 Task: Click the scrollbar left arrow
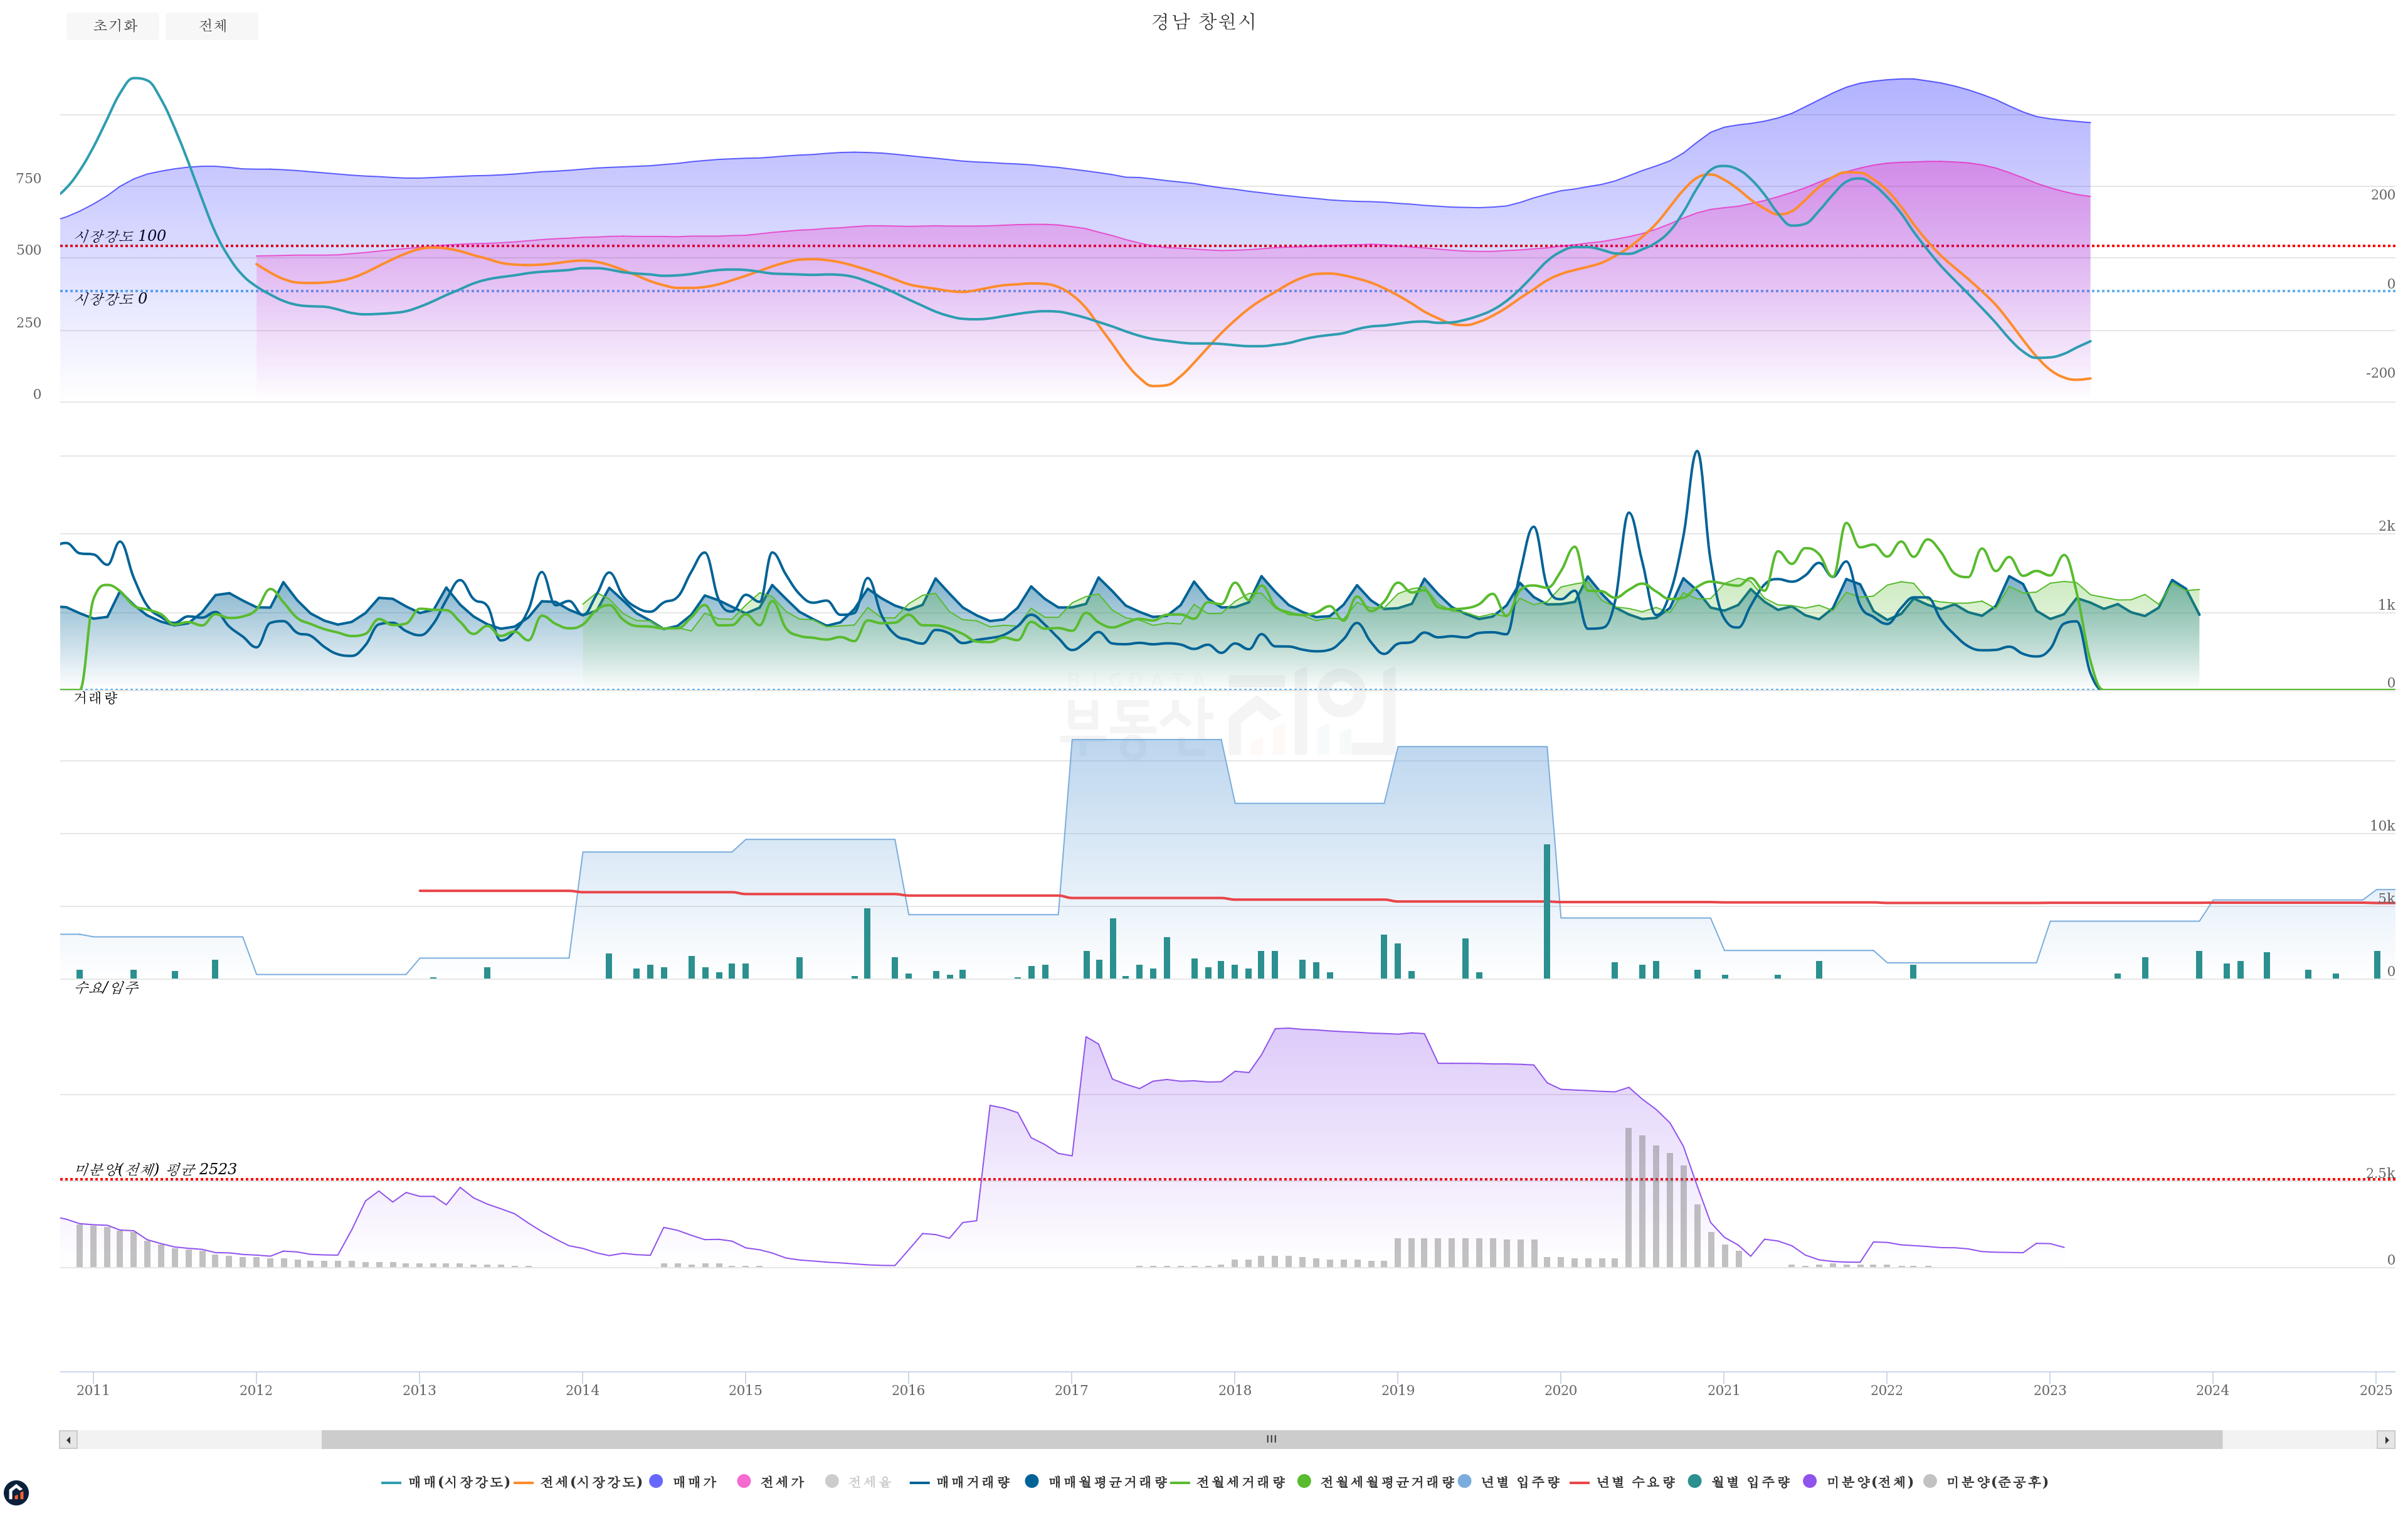point(68,1440)
